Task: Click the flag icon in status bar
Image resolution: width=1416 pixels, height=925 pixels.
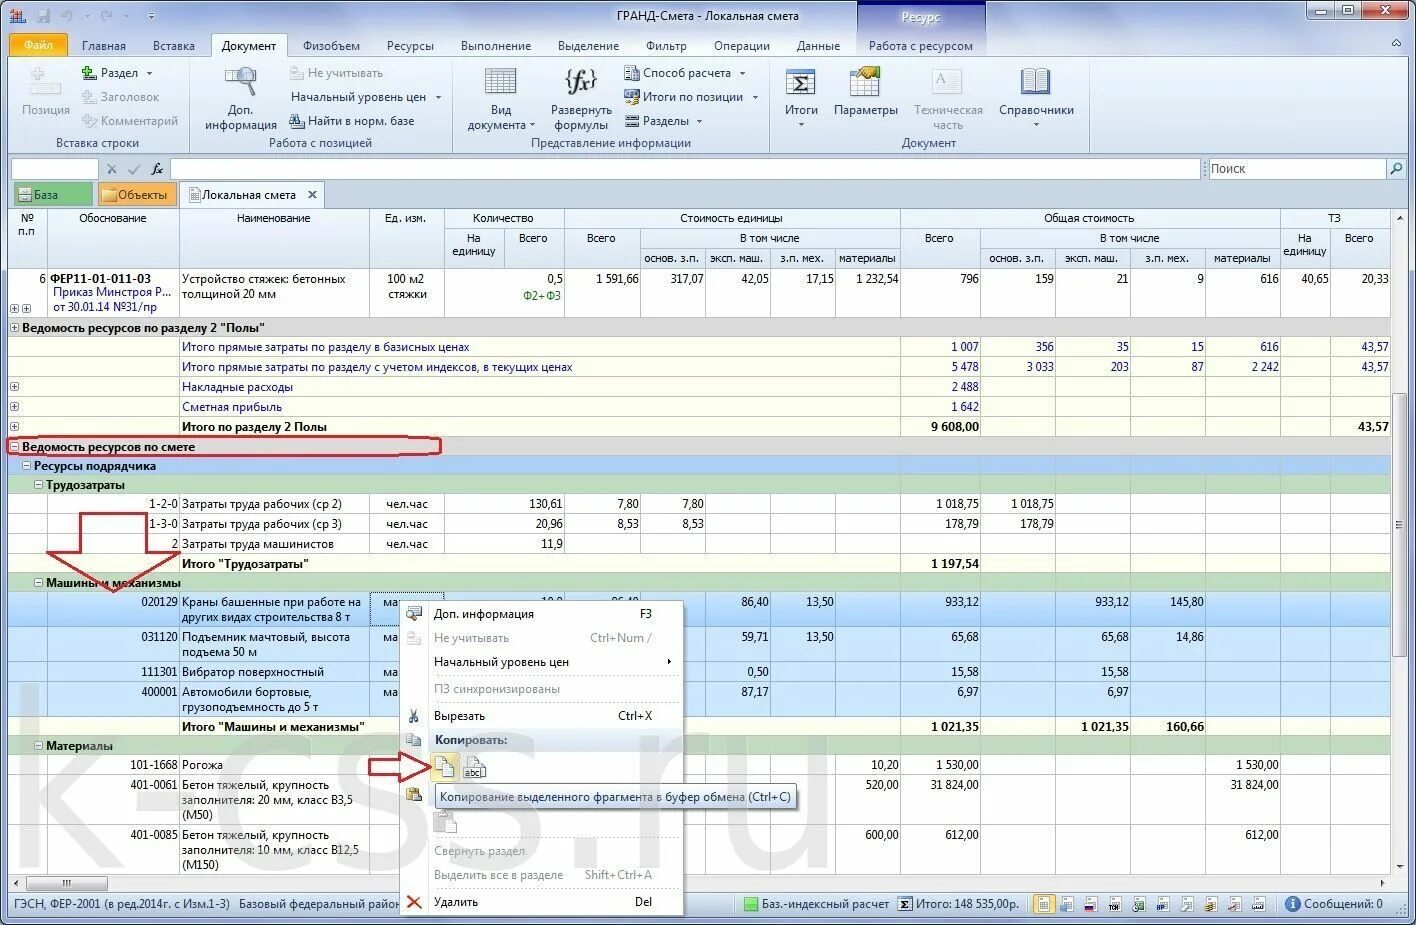Action: [1090, 904]
